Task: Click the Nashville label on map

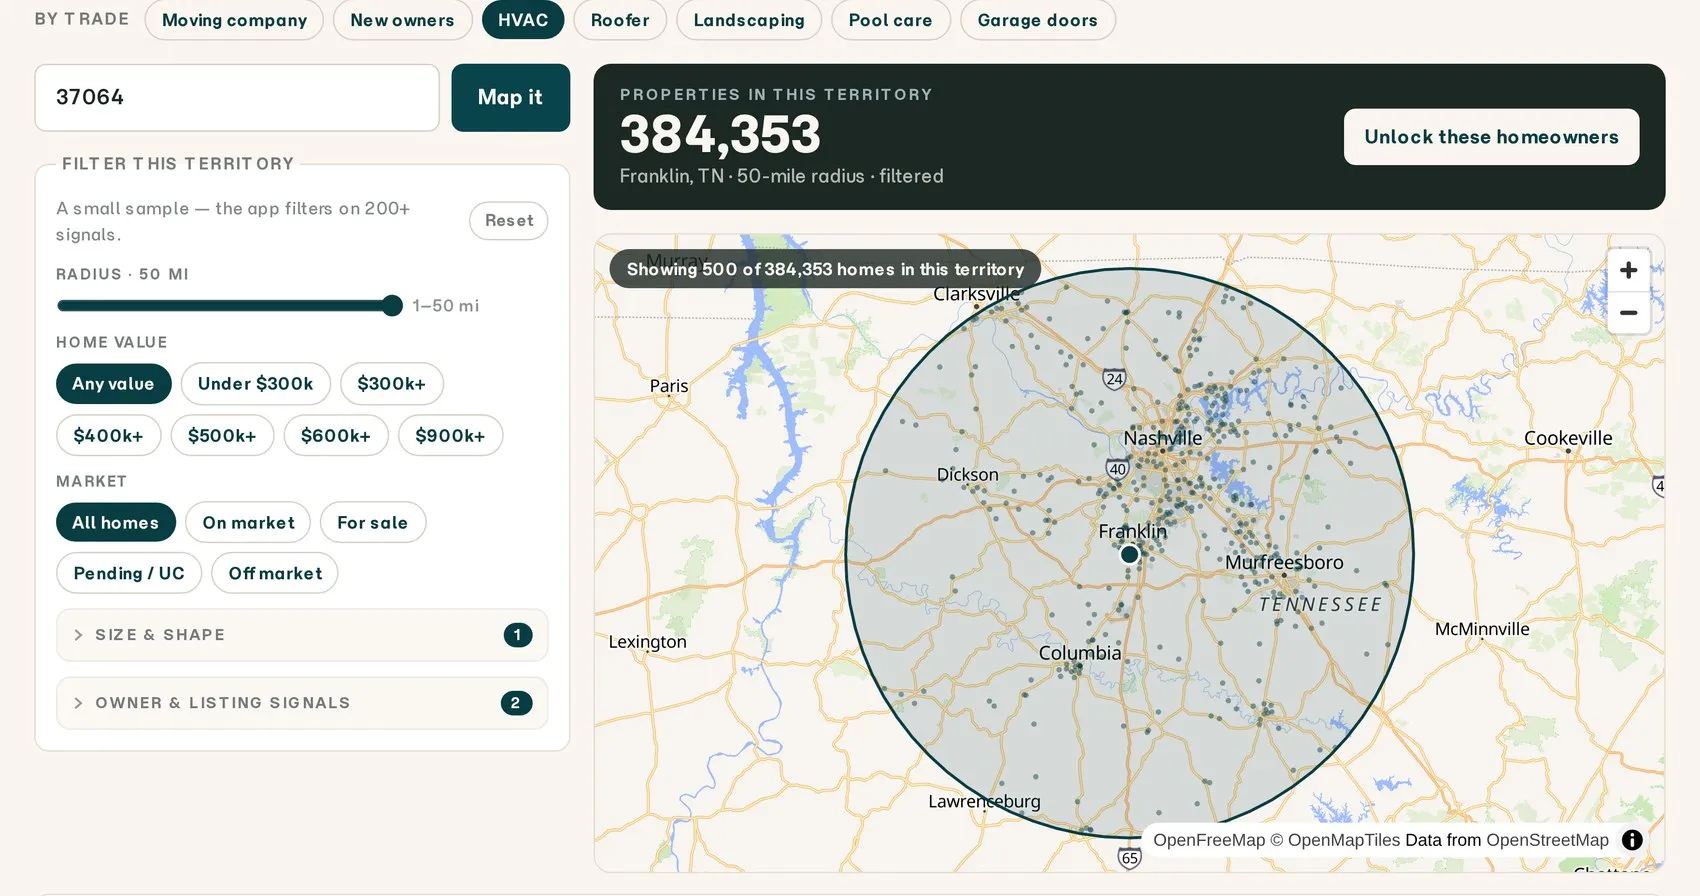Action: tap(1163, 438)
